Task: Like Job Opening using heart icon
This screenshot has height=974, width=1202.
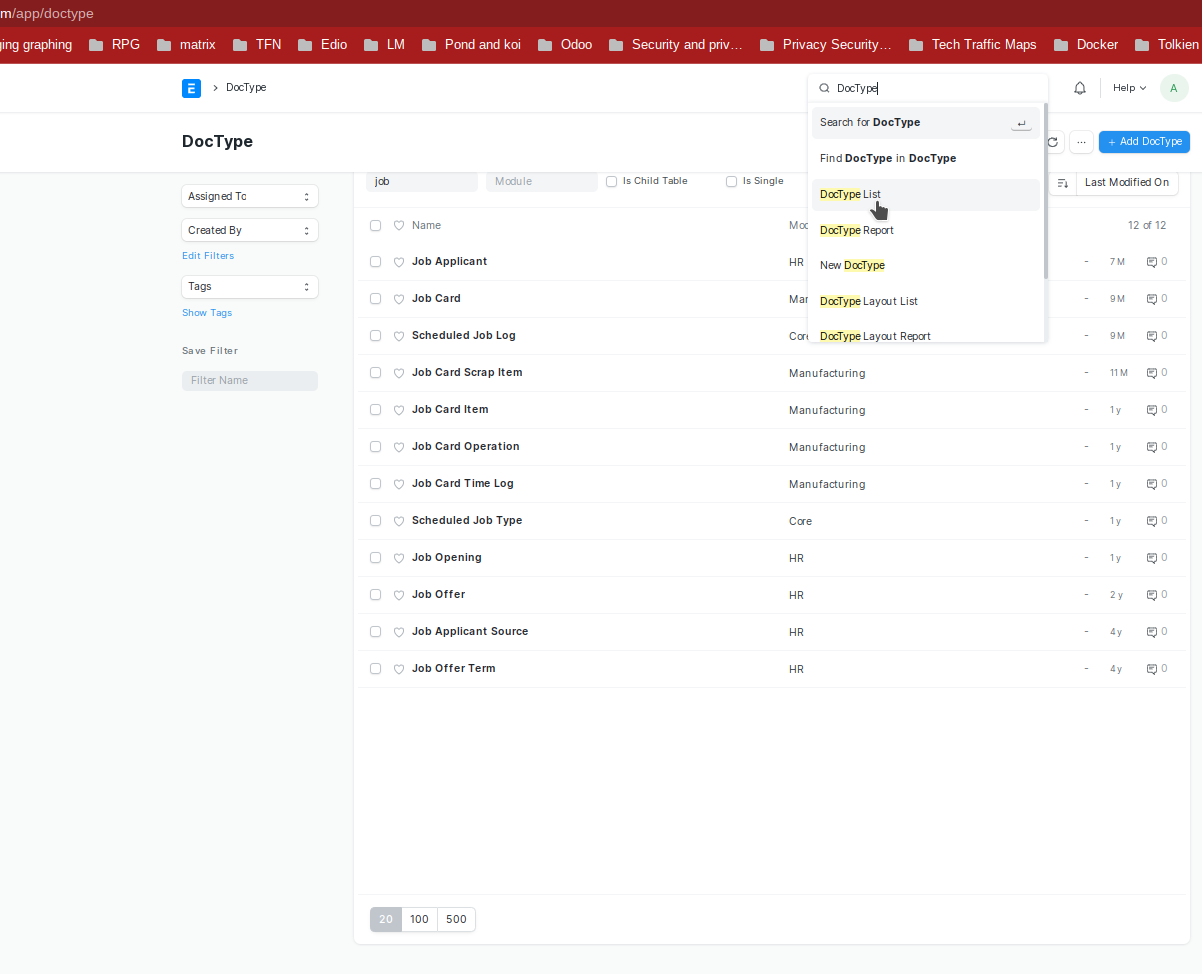Action: click(399, 558)
